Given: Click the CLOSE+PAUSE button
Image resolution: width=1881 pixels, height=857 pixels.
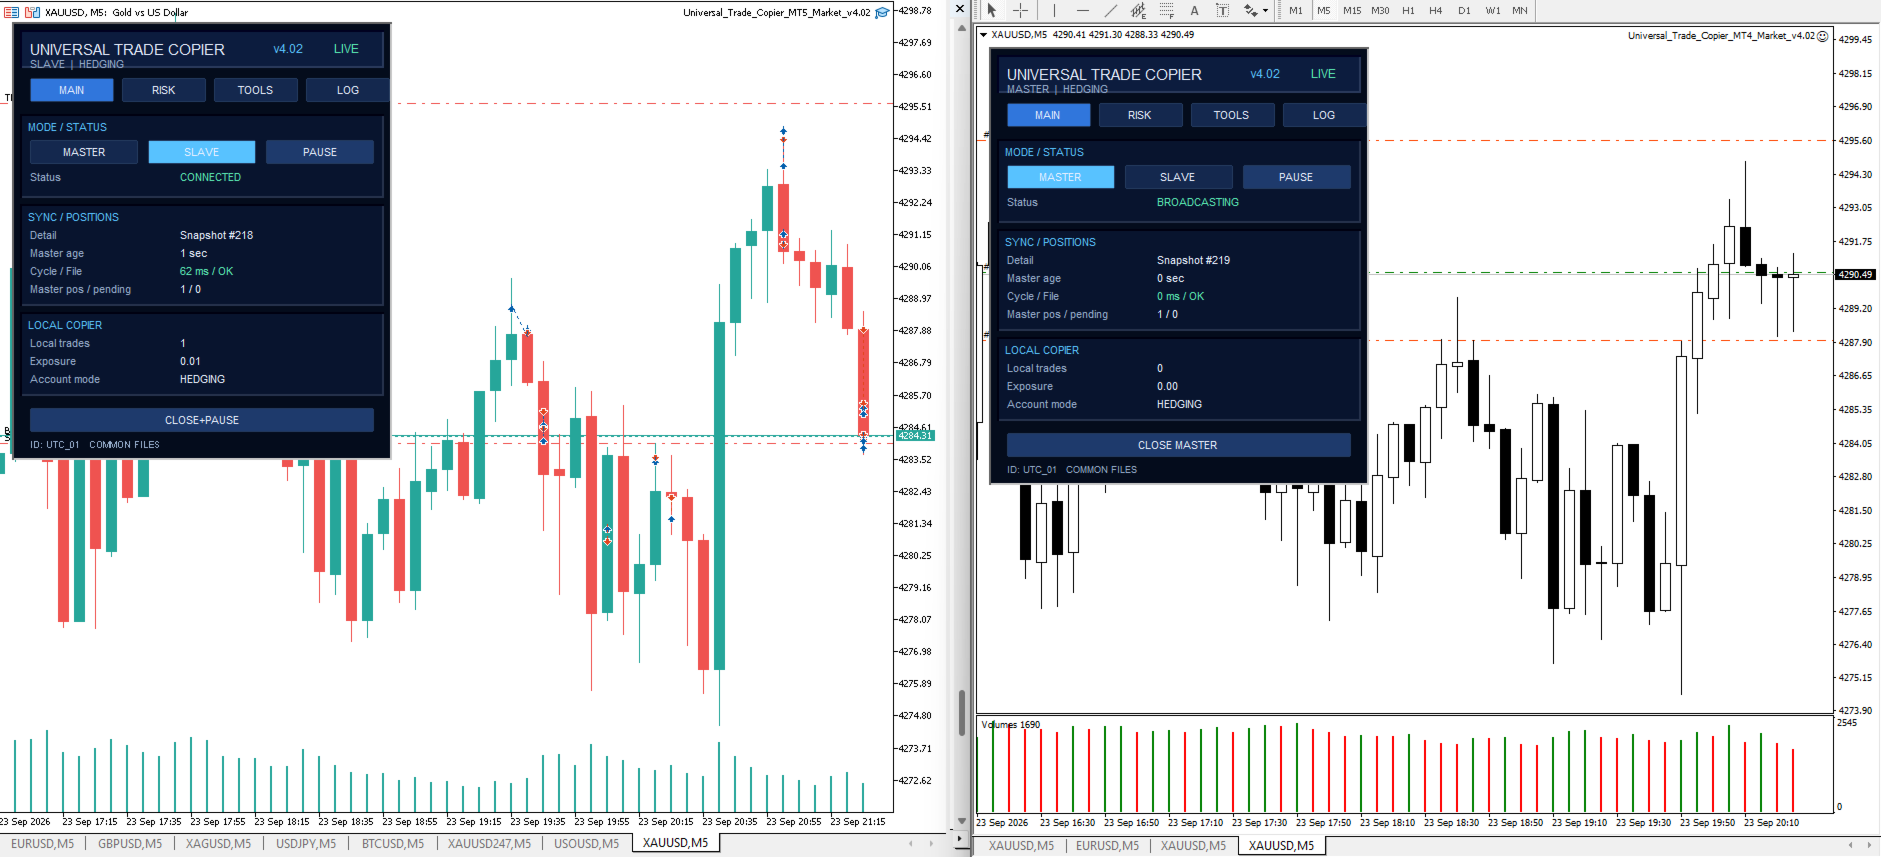Looking at the screenshot, I should (202, 420).
